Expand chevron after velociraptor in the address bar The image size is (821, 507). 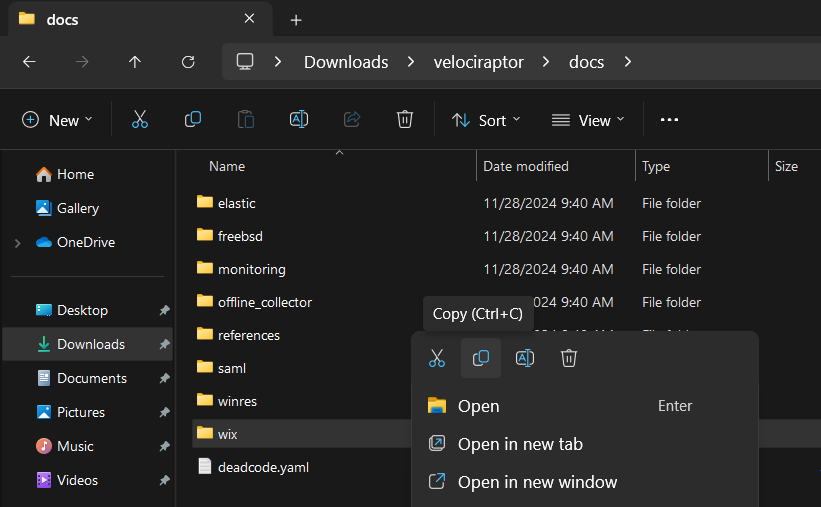click(546, 62)
